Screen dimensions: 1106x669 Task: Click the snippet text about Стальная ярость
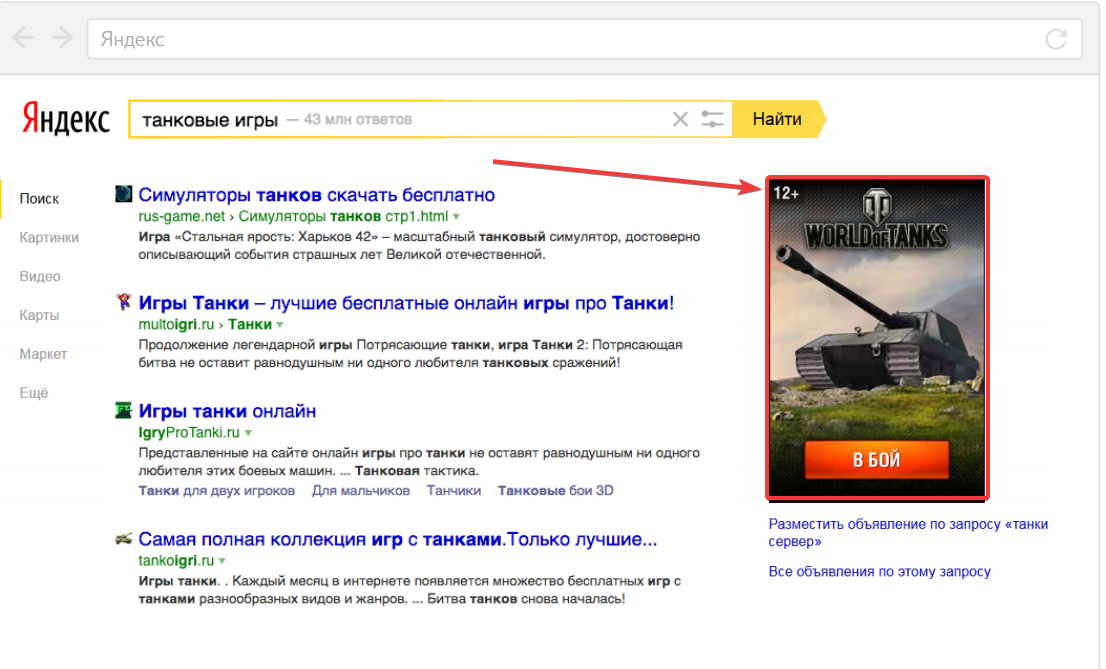(x=419, y=246)
